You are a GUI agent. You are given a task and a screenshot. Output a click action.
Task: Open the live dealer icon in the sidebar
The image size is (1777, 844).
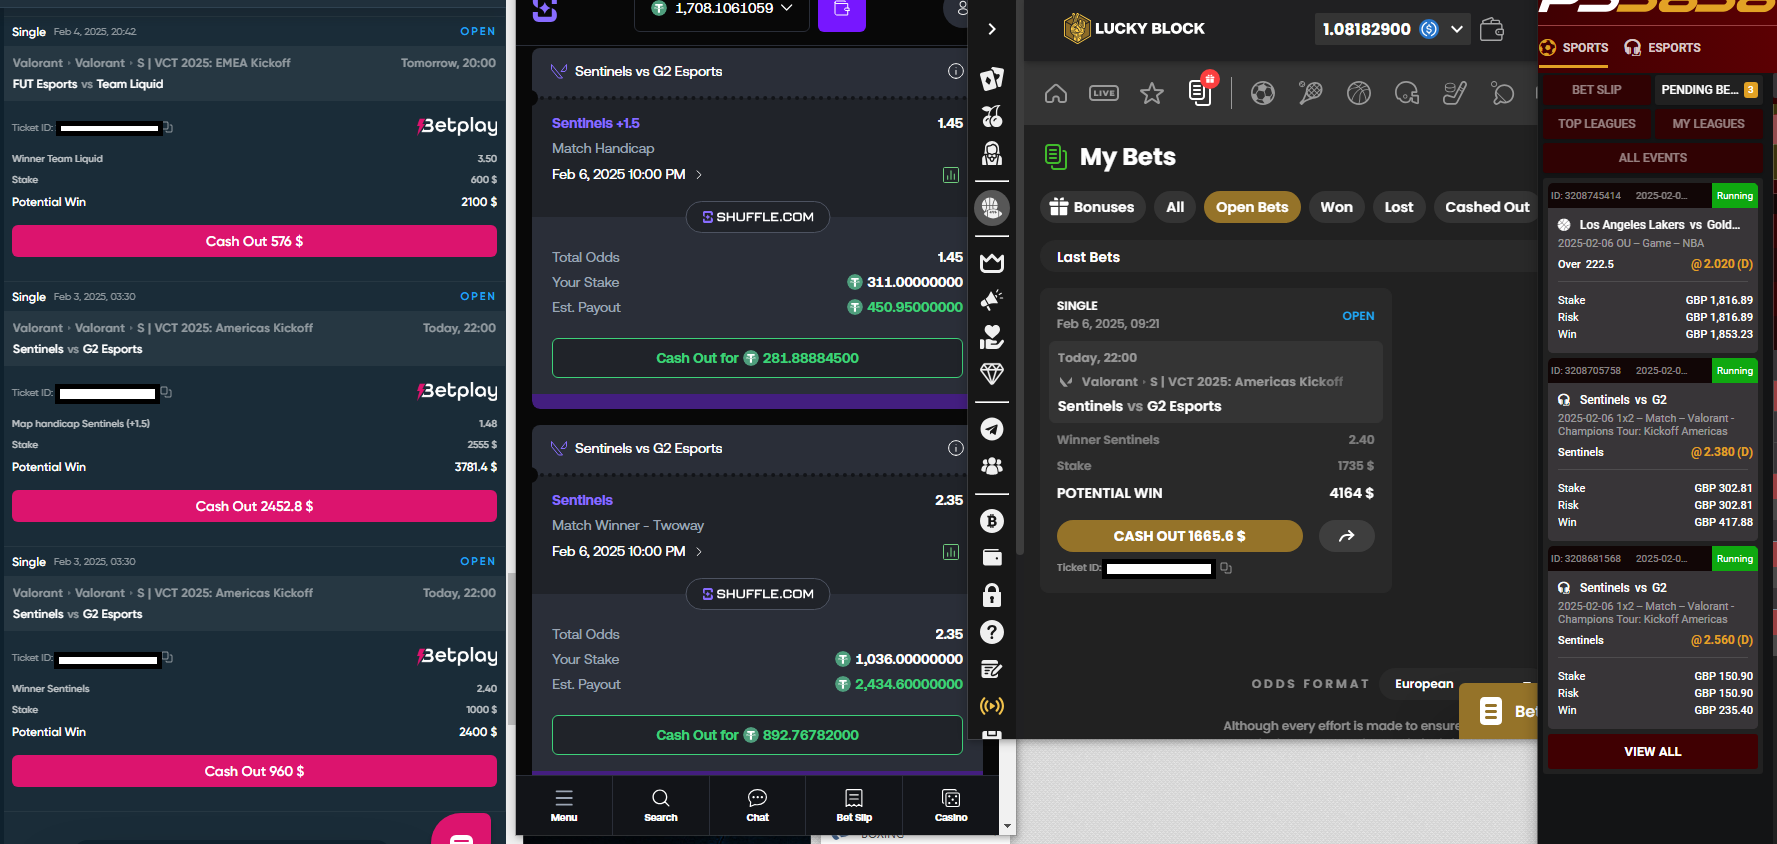click(x=991, y=153)
